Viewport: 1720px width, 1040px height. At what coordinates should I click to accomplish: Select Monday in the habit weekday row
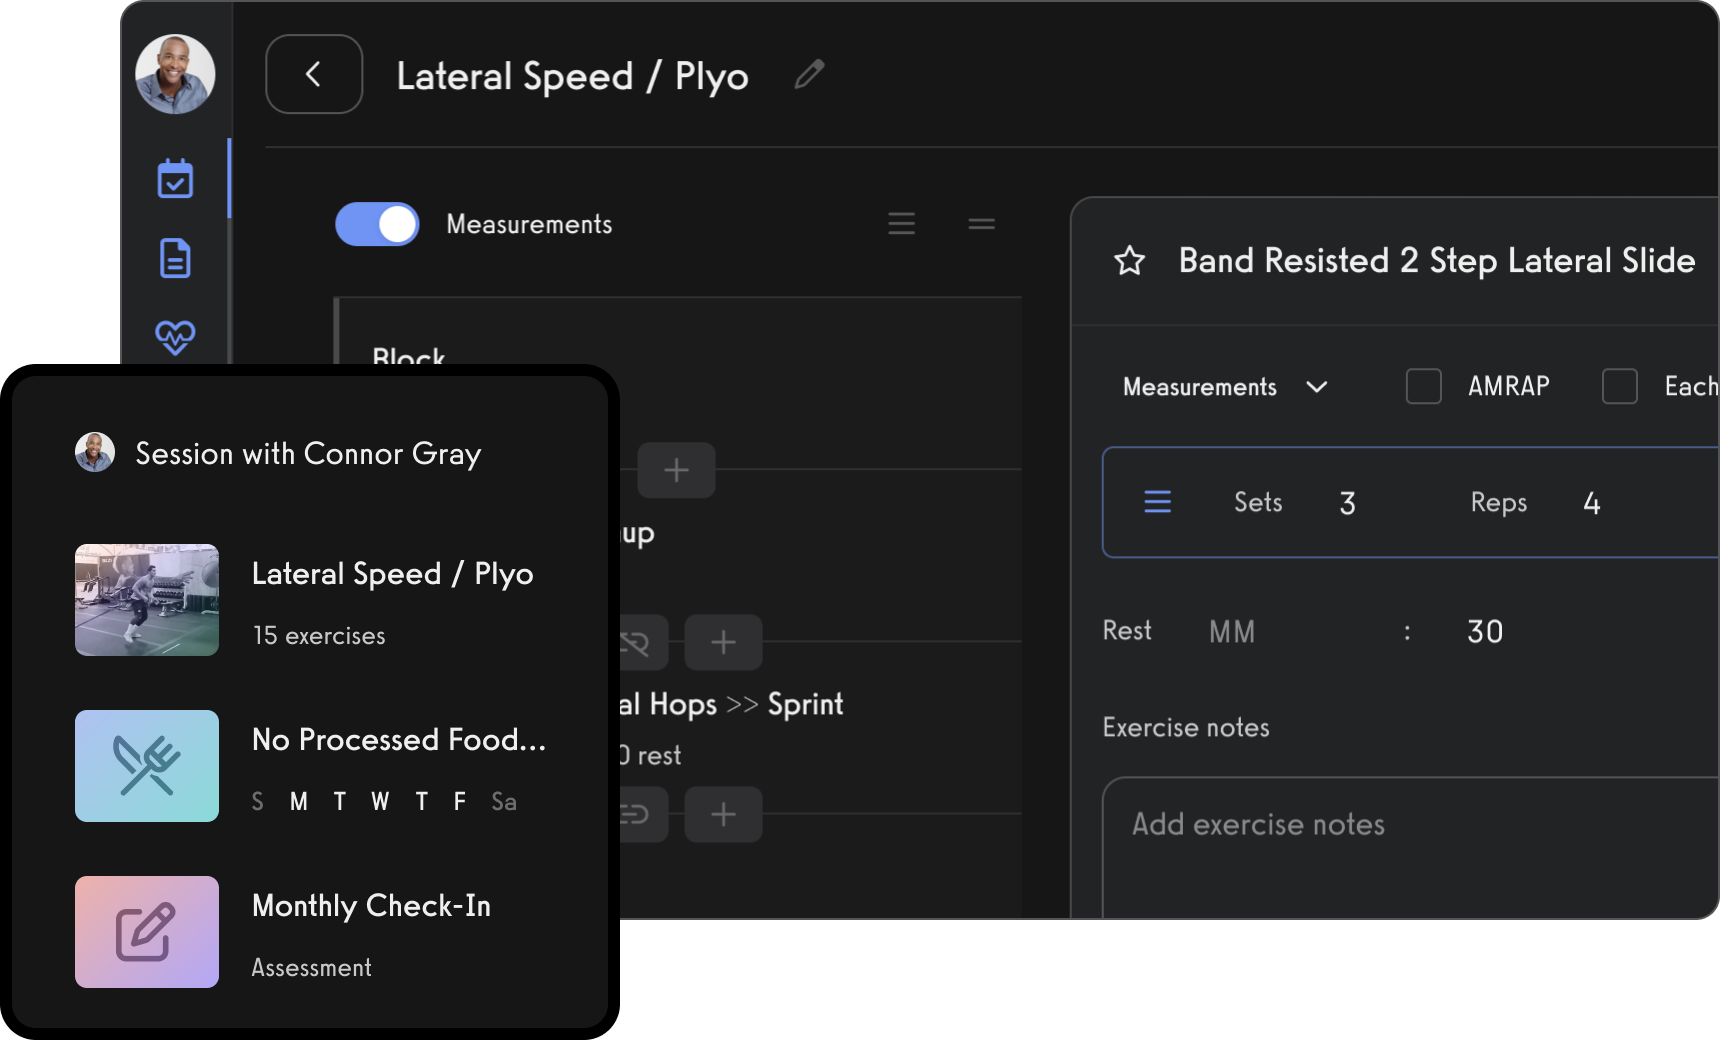[x=298, y=802]
